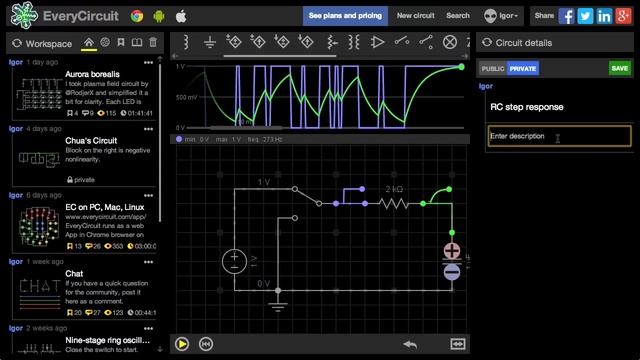
Task: Select the SPDT switch component
Action: [x=426, y=42]
